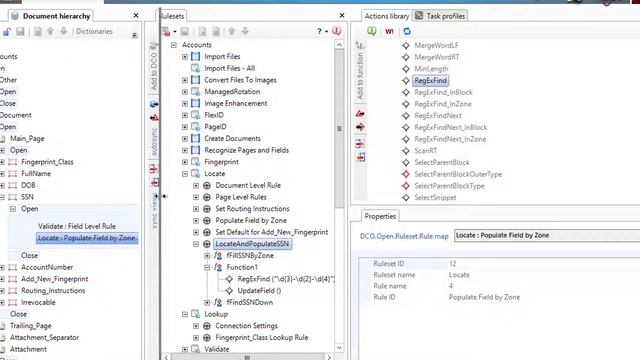
Task: Select the ScanRT action
Action: point(425,151)
